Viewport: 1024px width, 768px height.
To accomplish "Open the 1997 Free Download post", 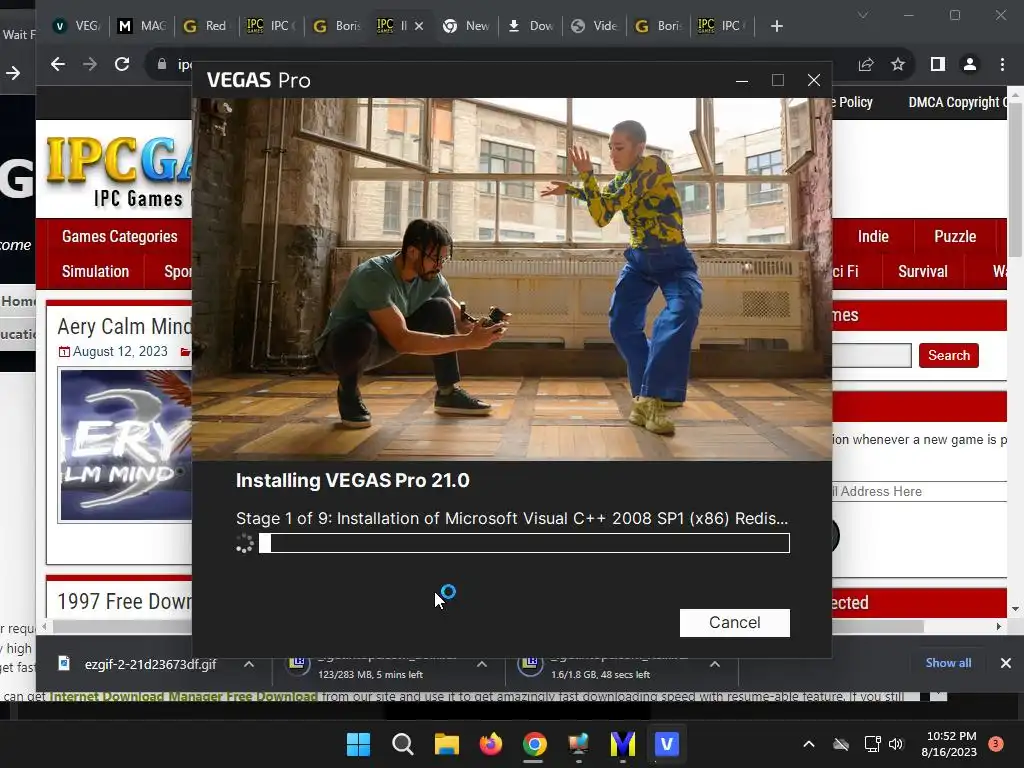I will [x=124, y=601].
